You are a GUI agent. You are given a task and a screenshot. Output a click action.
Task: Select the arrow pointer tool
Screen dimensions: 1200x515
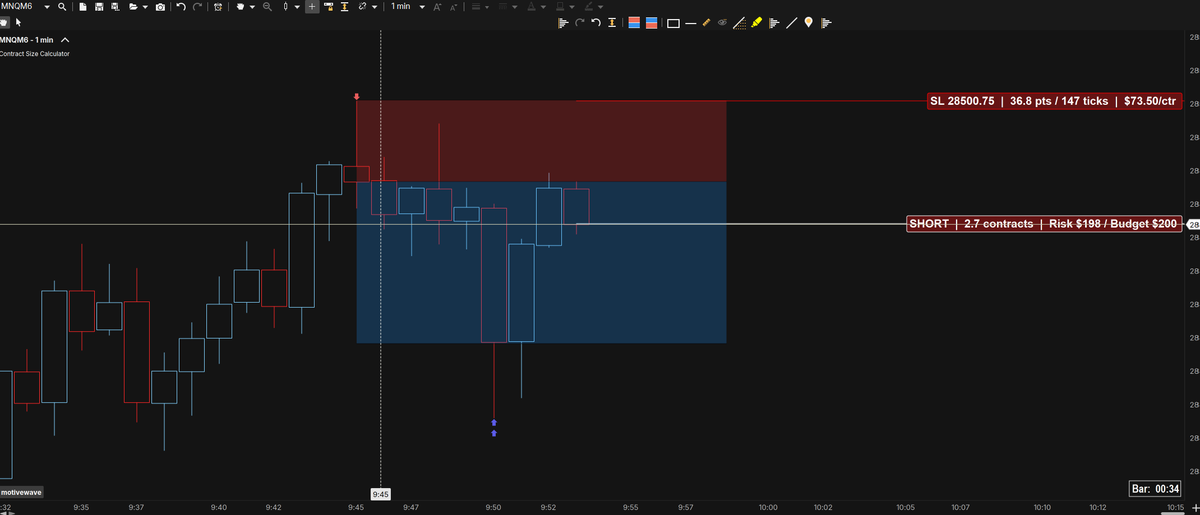(18, 22)
